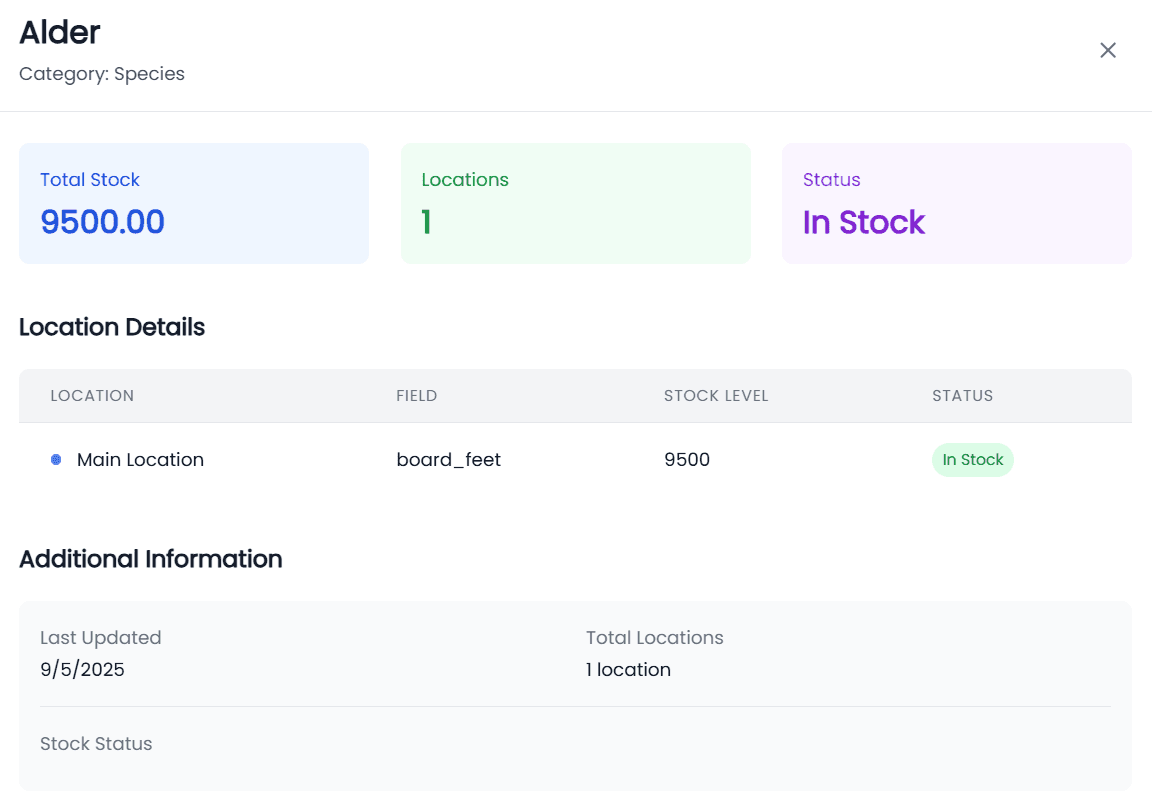Screen dimensions: 1152x808
Task: Select the Total Stock summary card
Action: [x=194, y=202]
